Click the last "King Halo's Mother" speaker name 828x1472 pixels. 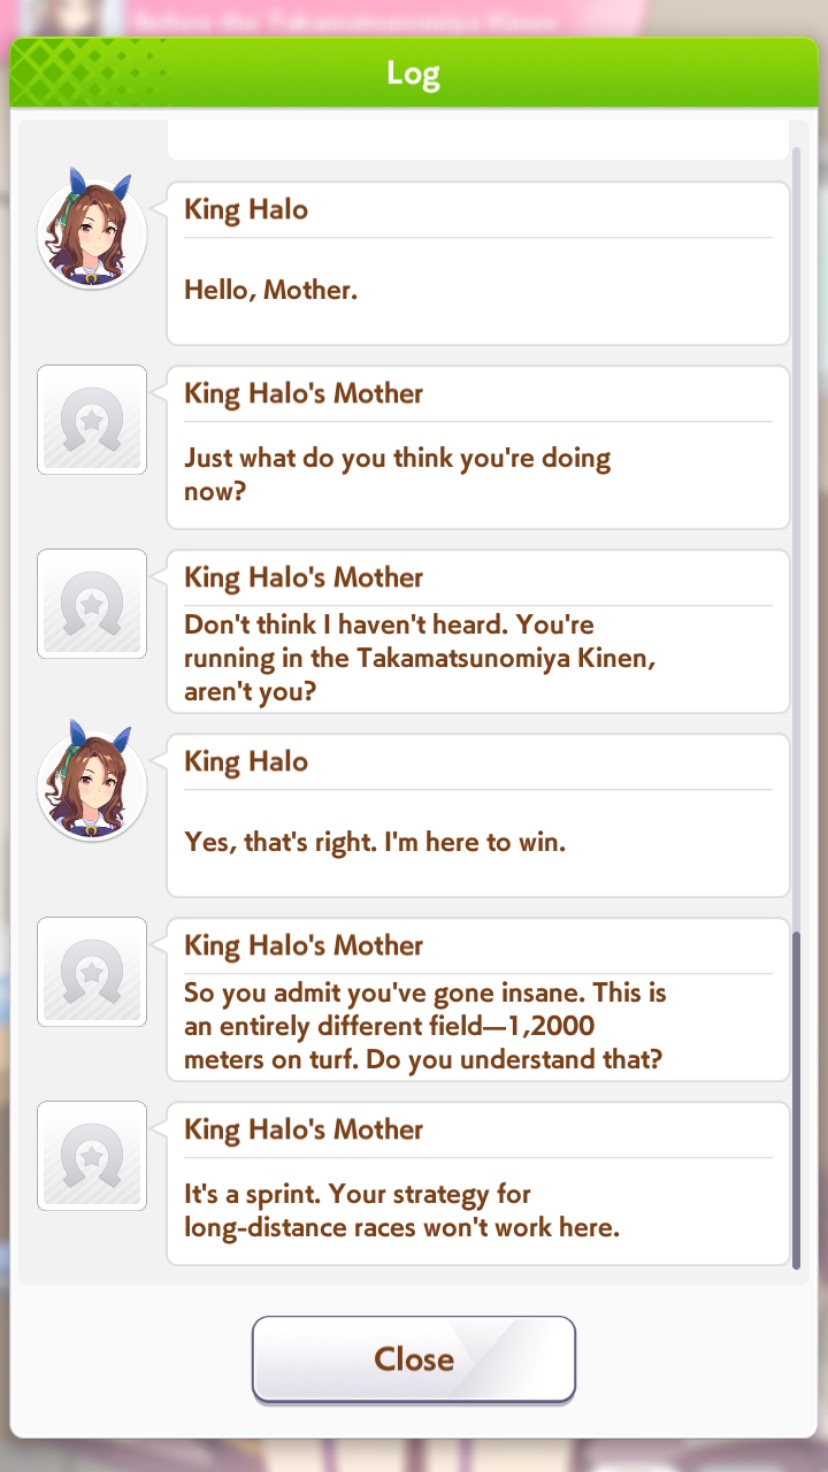(304, 1130)
